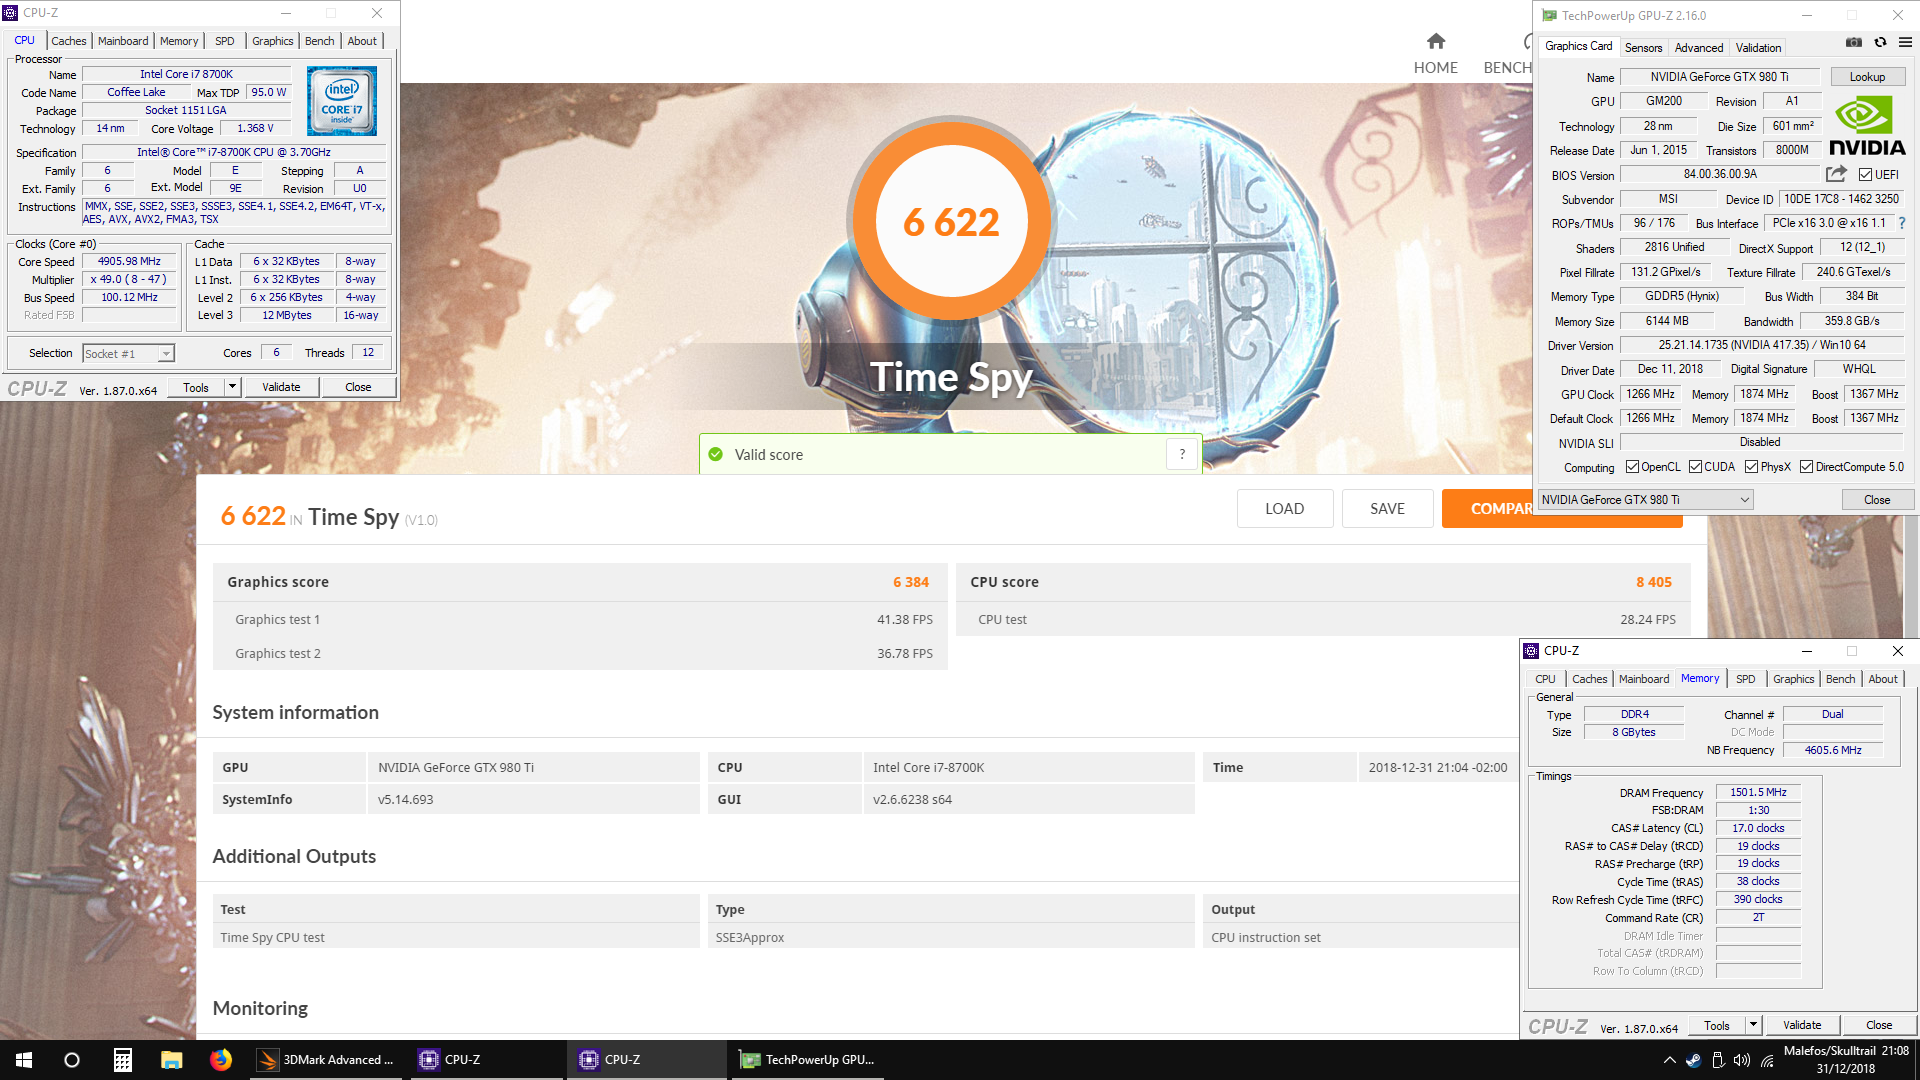Click the green valid score check icon
This screenshot has width=1920, height=1080.
tap(715, 454)
